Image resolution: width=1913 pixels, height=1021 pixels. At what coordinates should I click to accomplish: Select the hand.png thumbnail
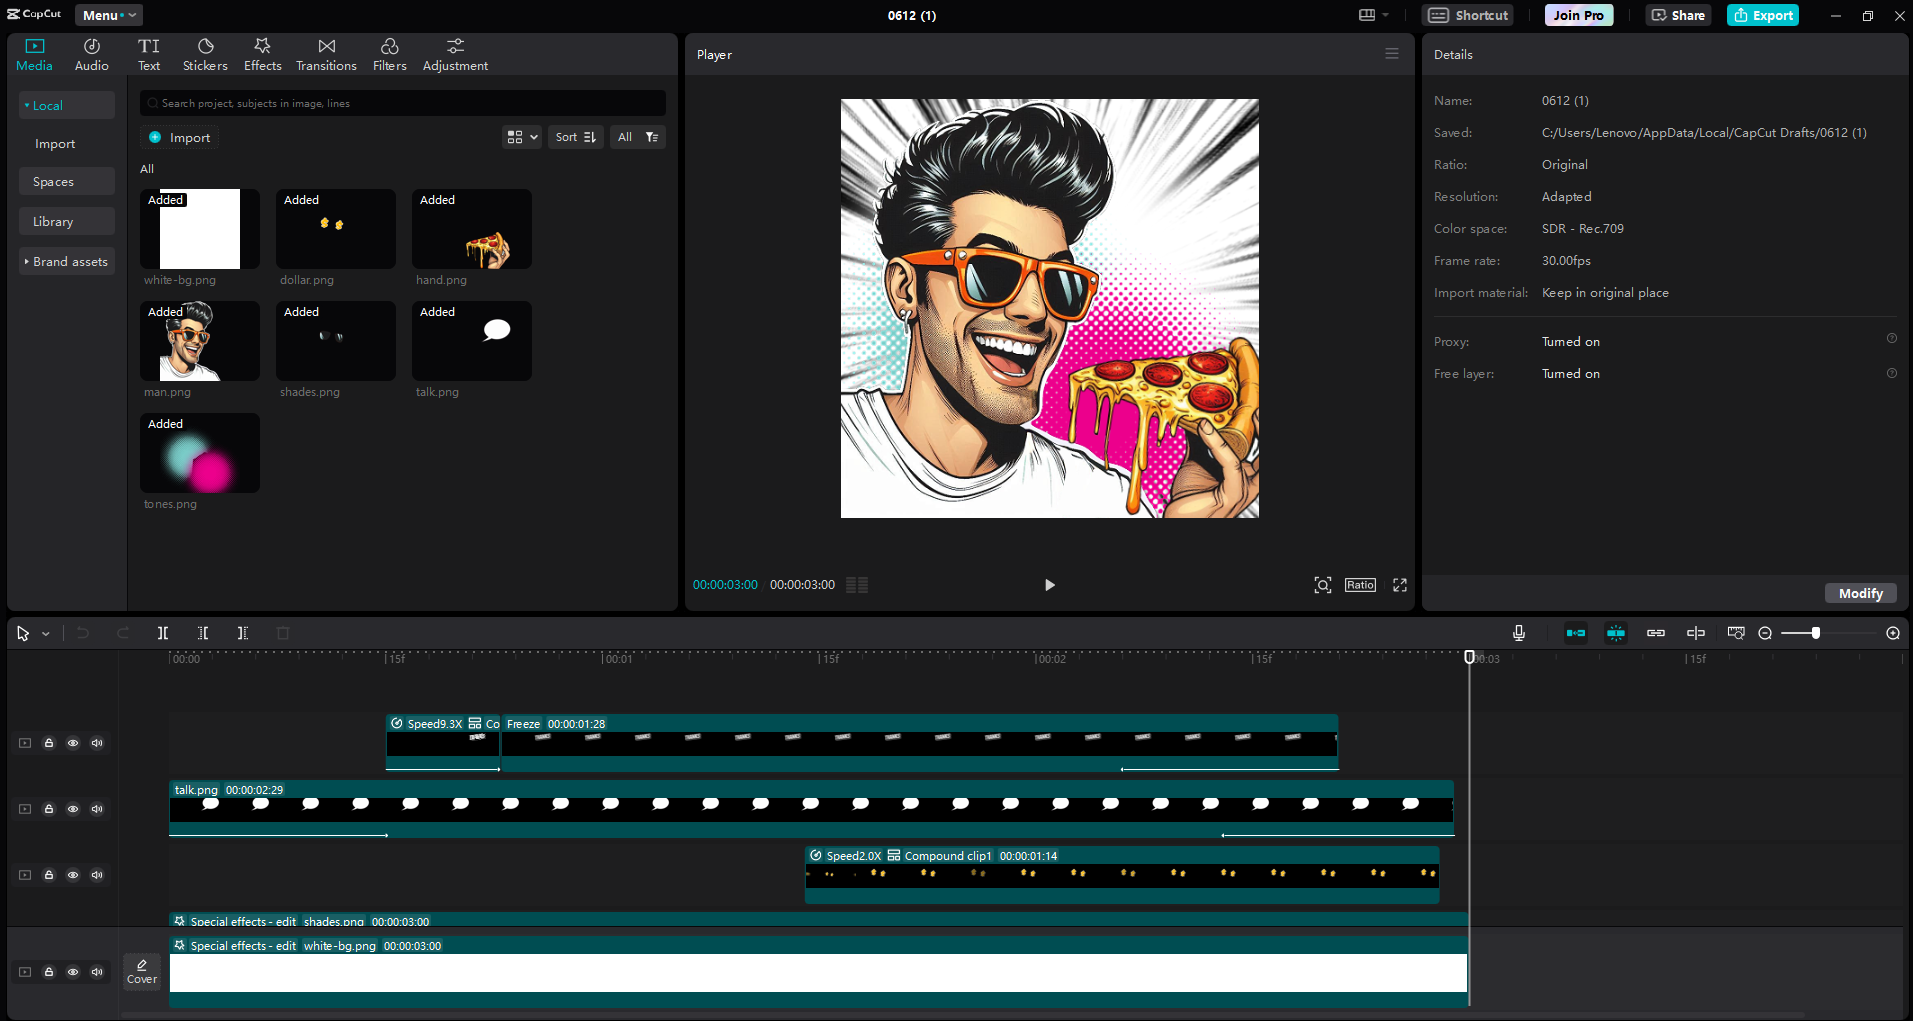472,229
